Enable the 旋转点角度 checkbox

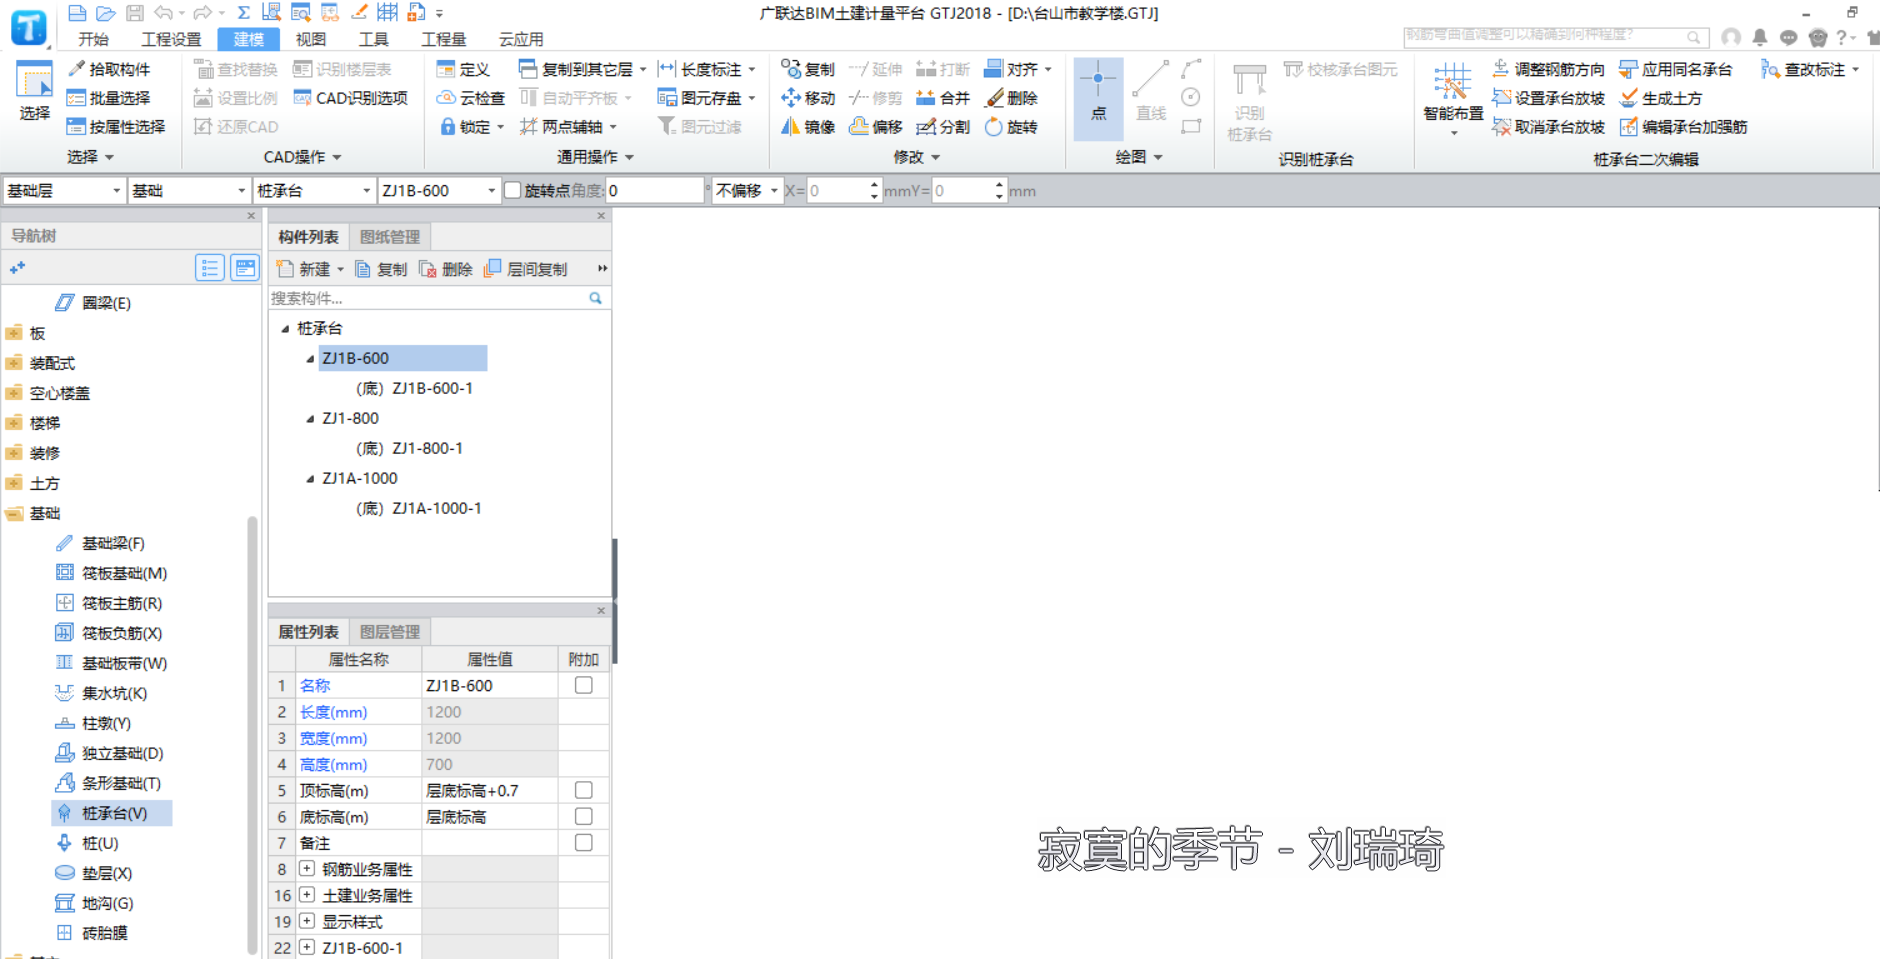point(513,190)
